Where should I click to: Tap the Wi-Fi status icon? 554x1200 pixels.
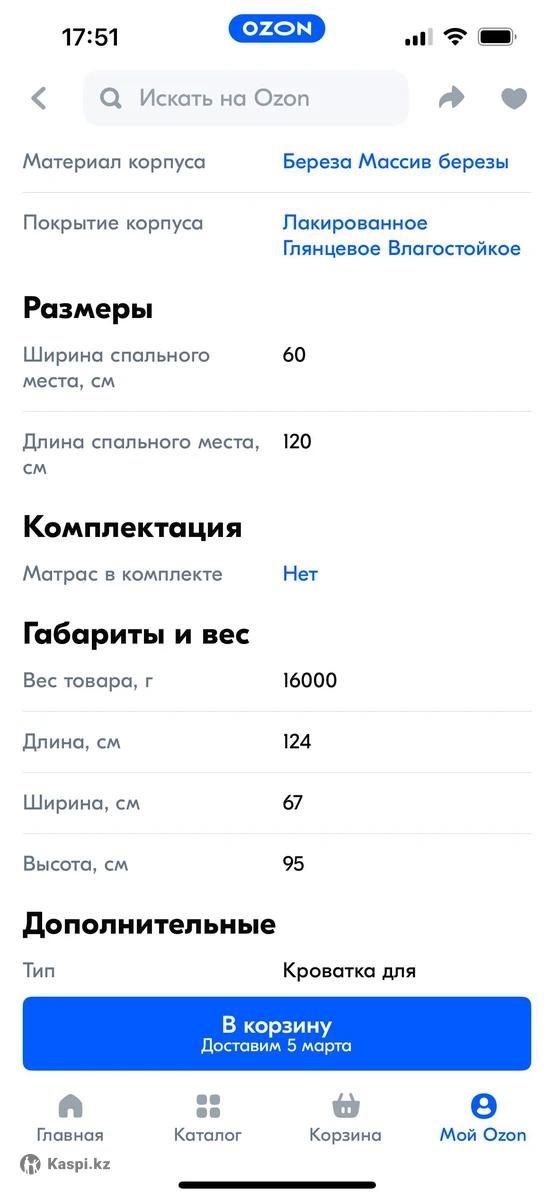coord(455,37)
